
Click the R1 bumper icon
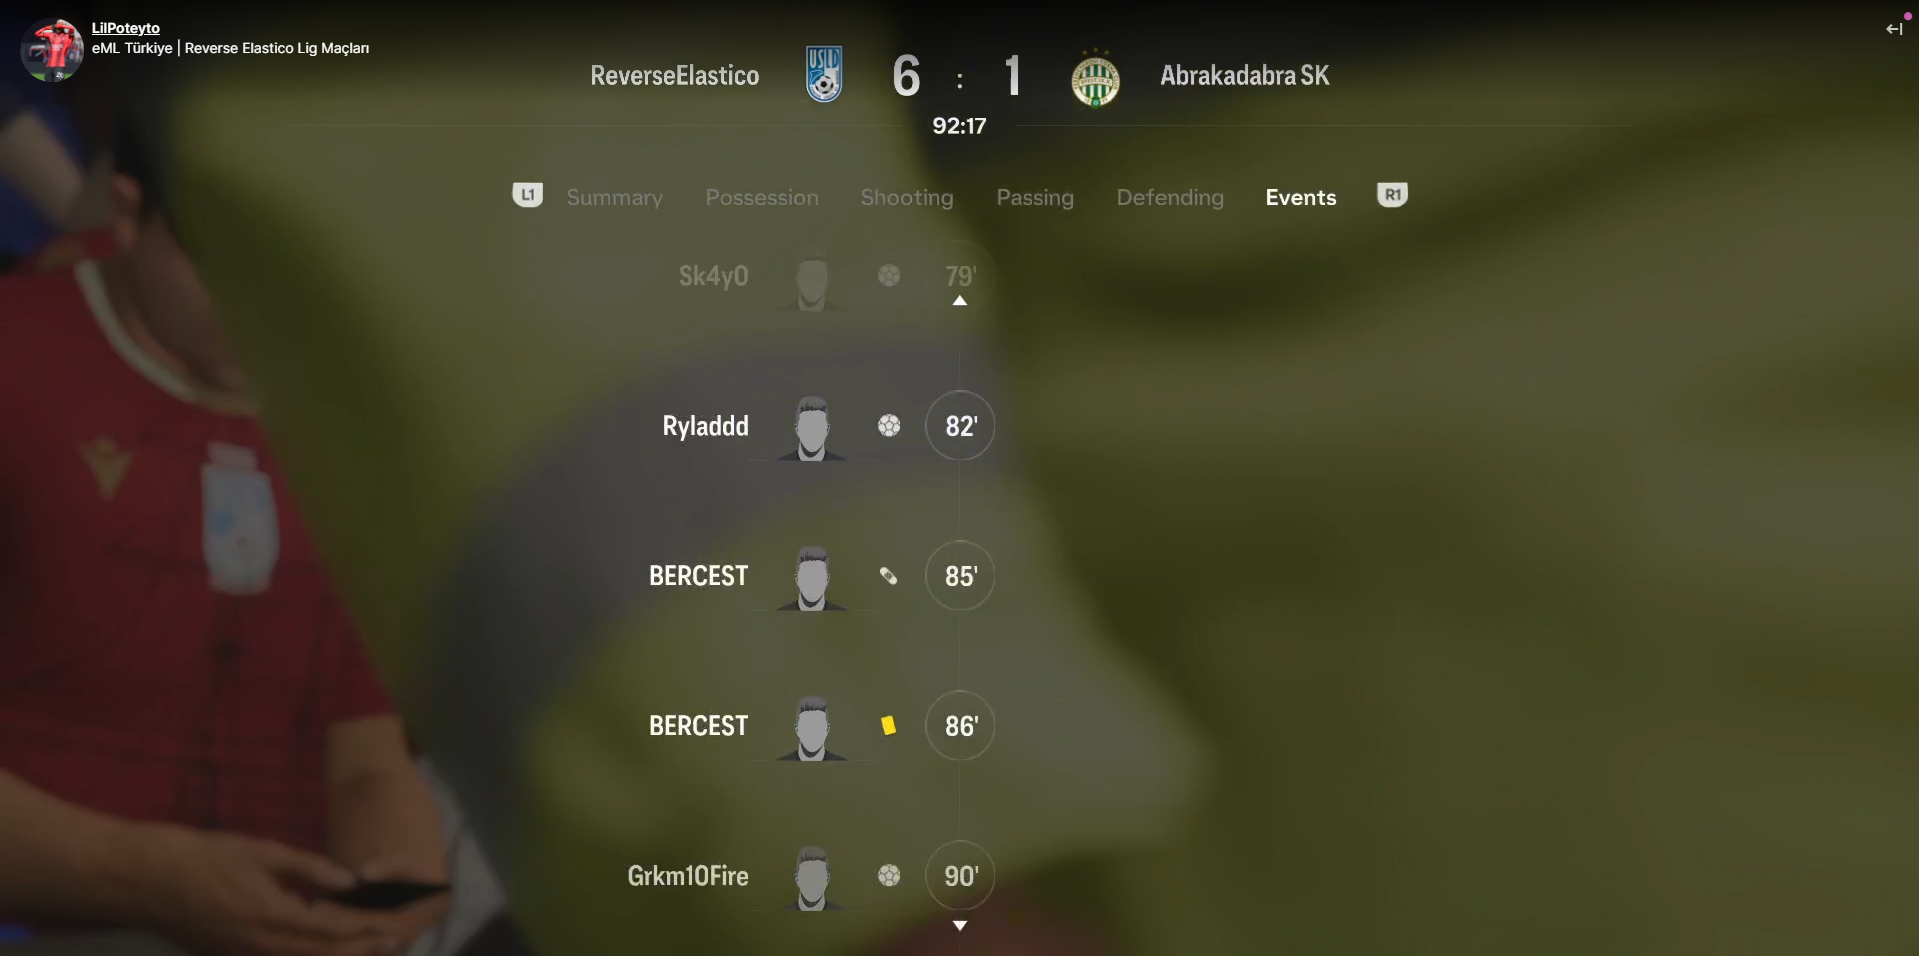pyautogui.click(x=1392, y=195)
